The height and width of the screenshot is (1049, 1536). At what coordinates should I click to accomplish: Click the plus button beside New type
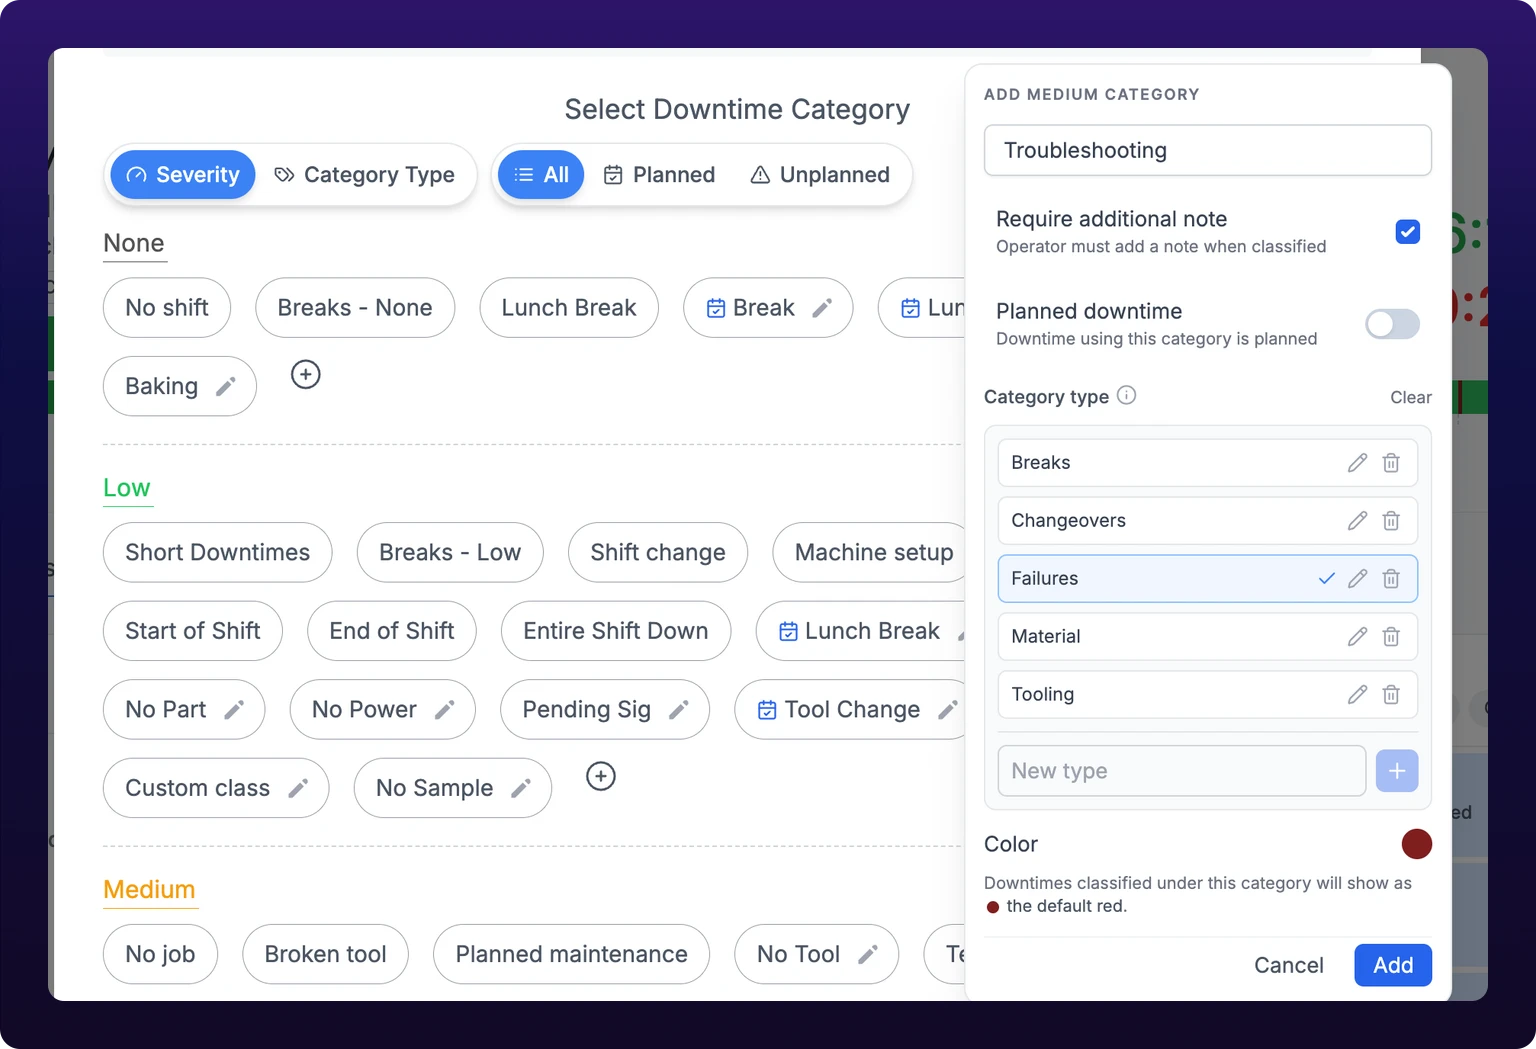[x=1397, y=771]
